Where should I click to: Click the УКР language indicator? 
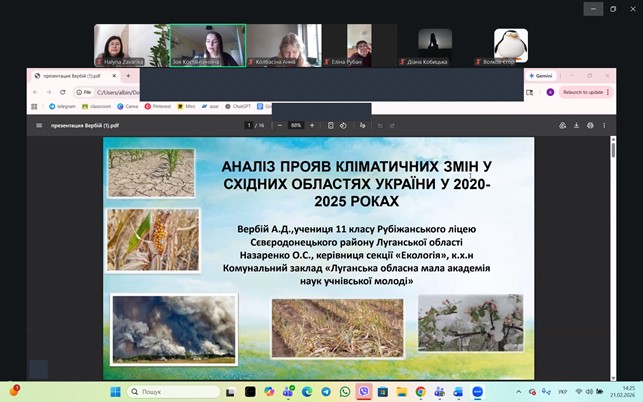pos(562,392)
